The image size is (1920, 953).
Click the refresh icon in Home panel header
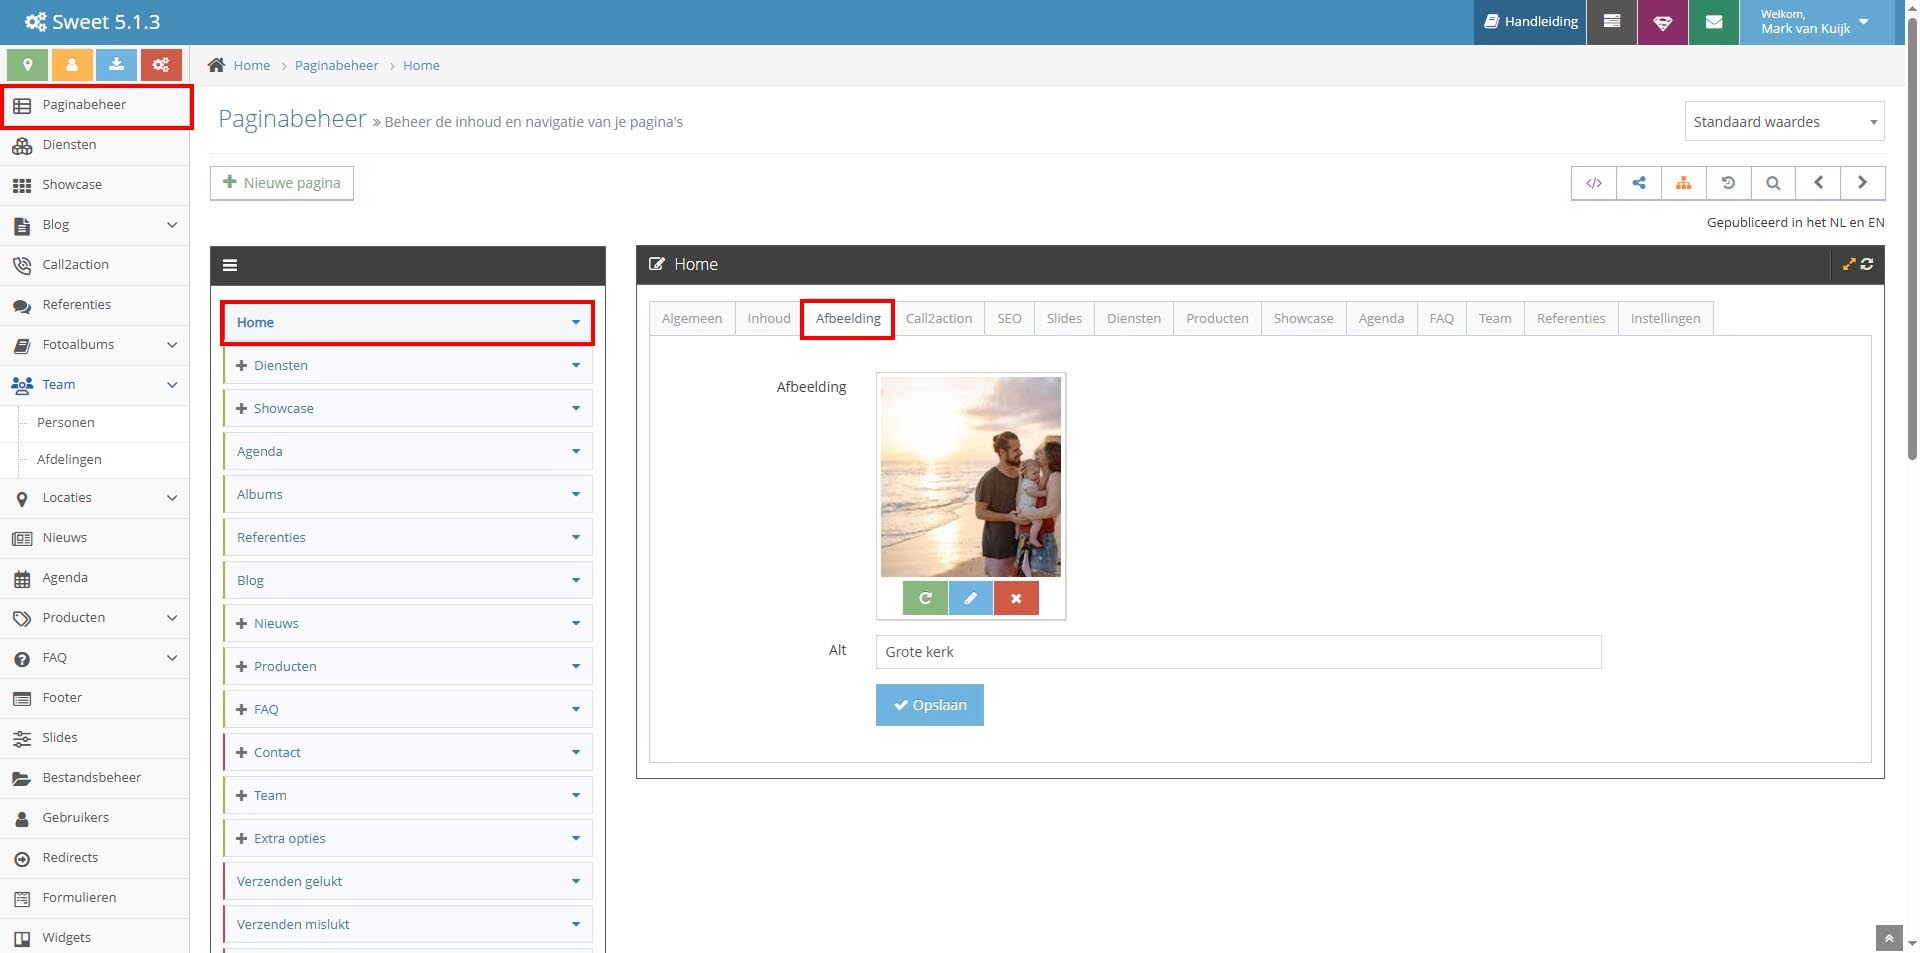(x=1867, y=264)
